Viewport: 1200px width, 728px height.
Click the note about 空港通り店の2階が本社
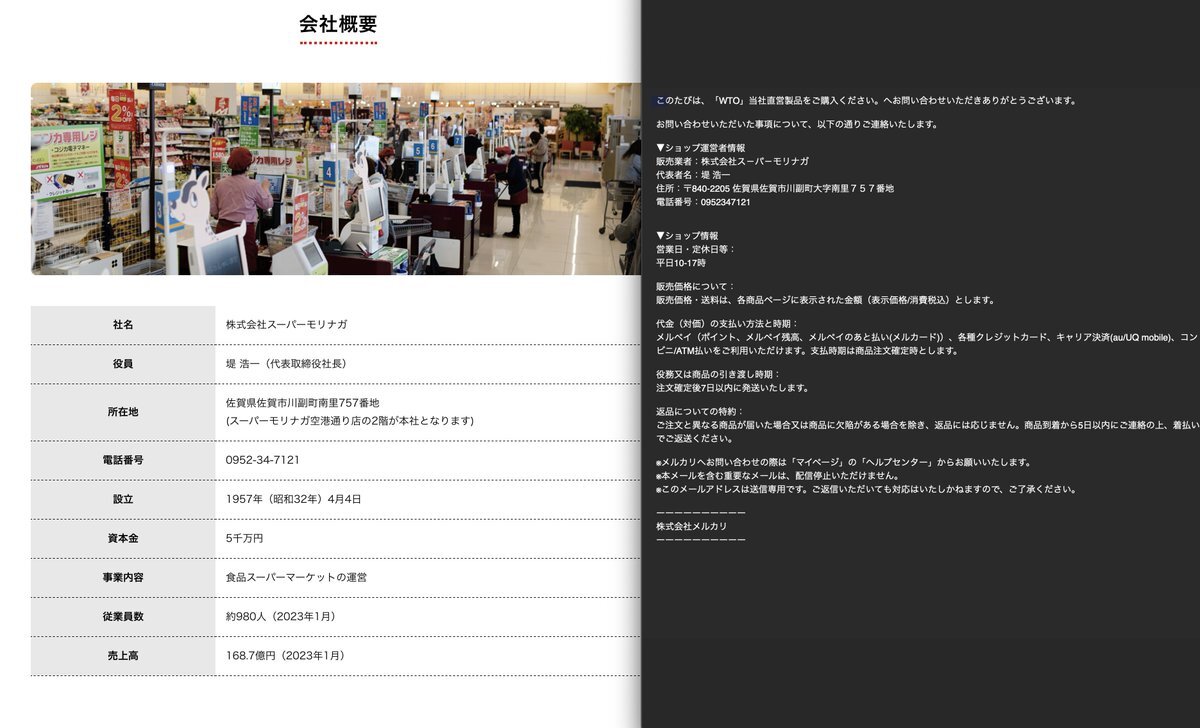[x=350, y=421]
